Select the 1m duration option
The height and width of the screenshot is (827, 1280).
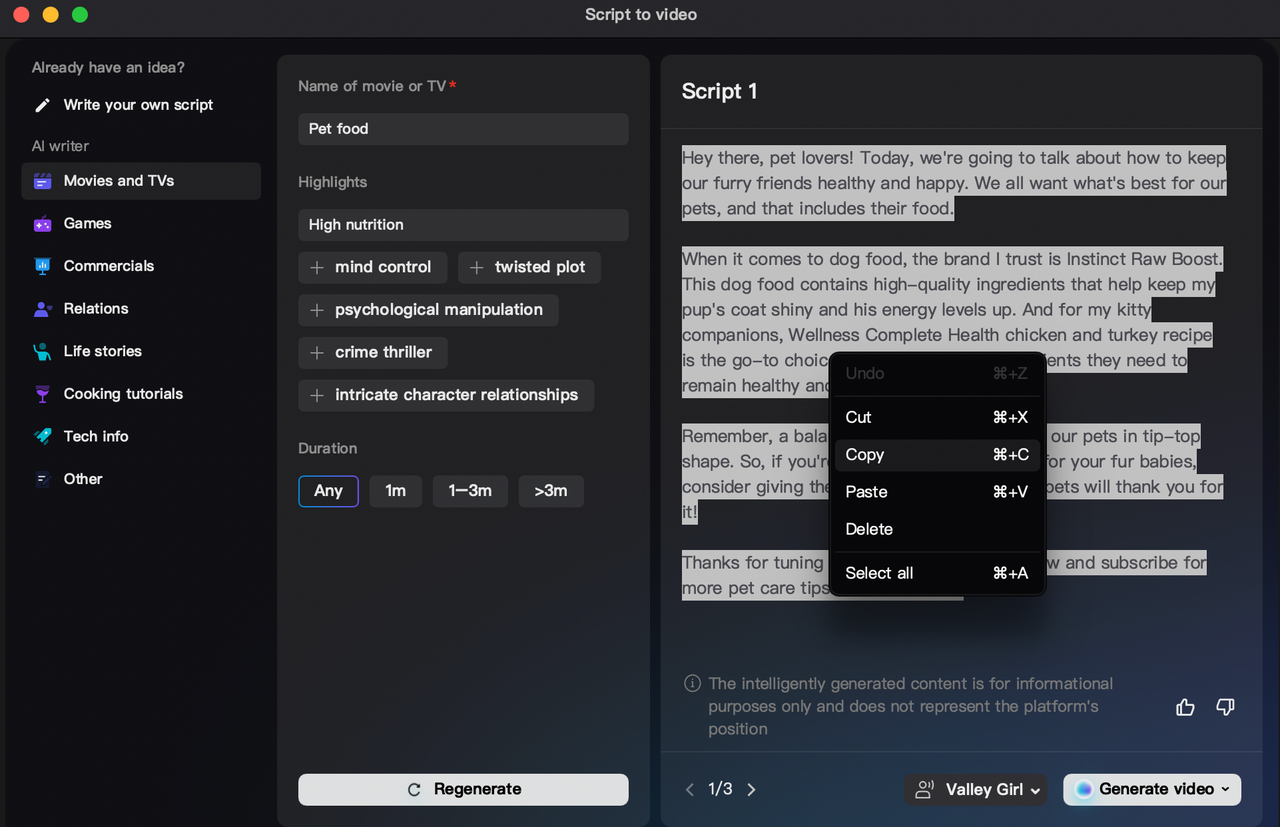[x=395, y=491]
